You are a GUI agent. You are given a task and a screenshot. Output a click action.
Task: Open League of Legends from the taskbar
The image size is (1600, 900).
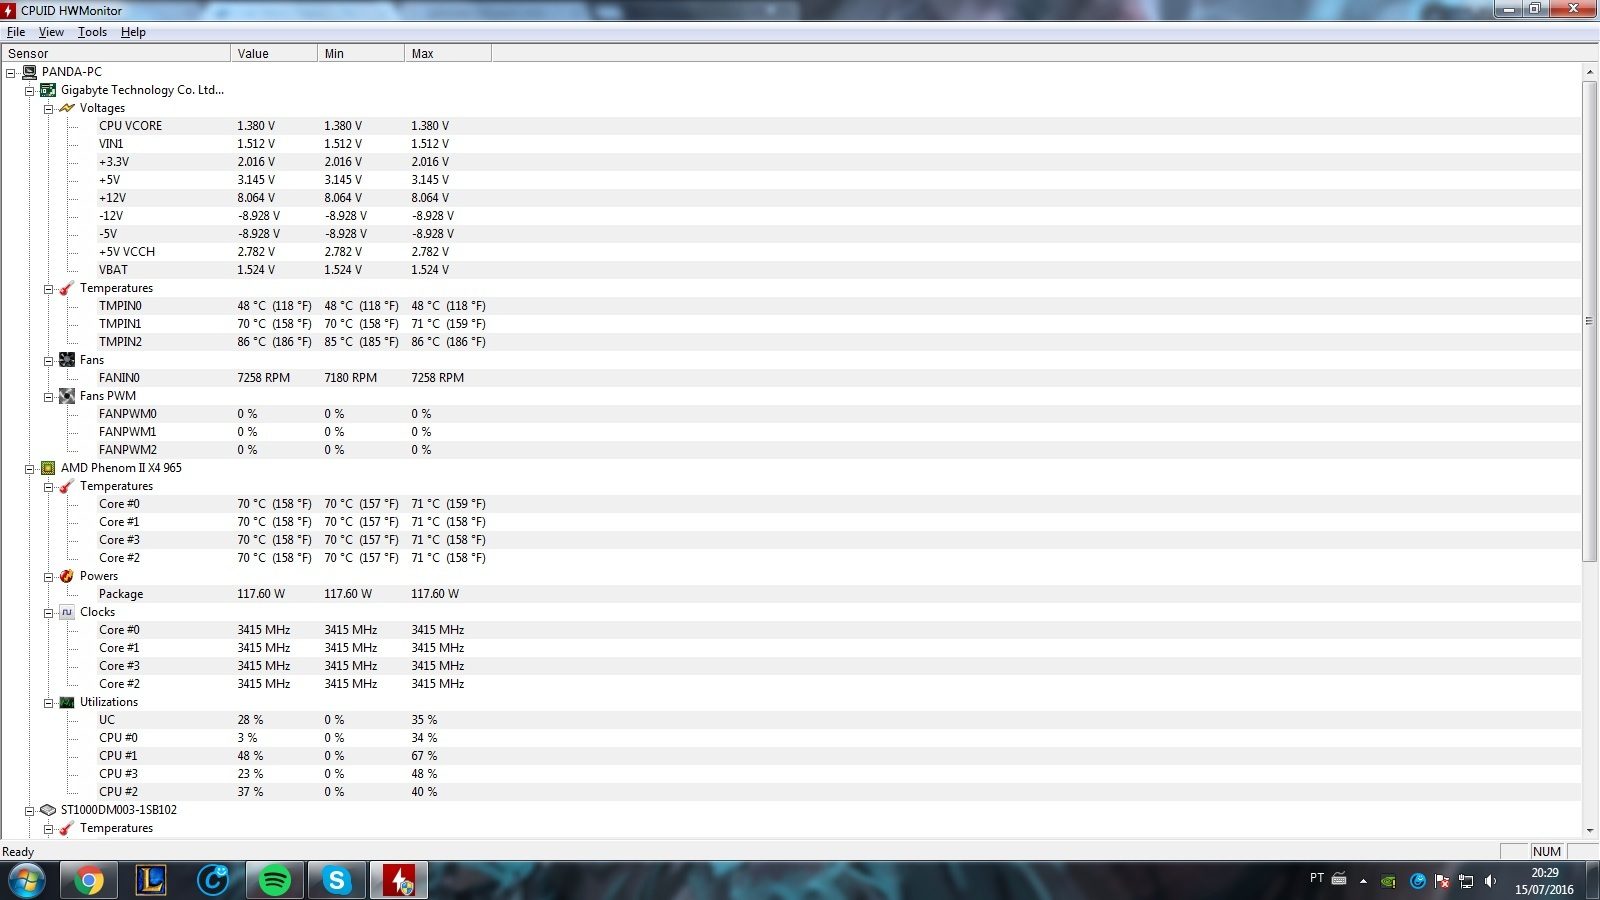[150, 880]
